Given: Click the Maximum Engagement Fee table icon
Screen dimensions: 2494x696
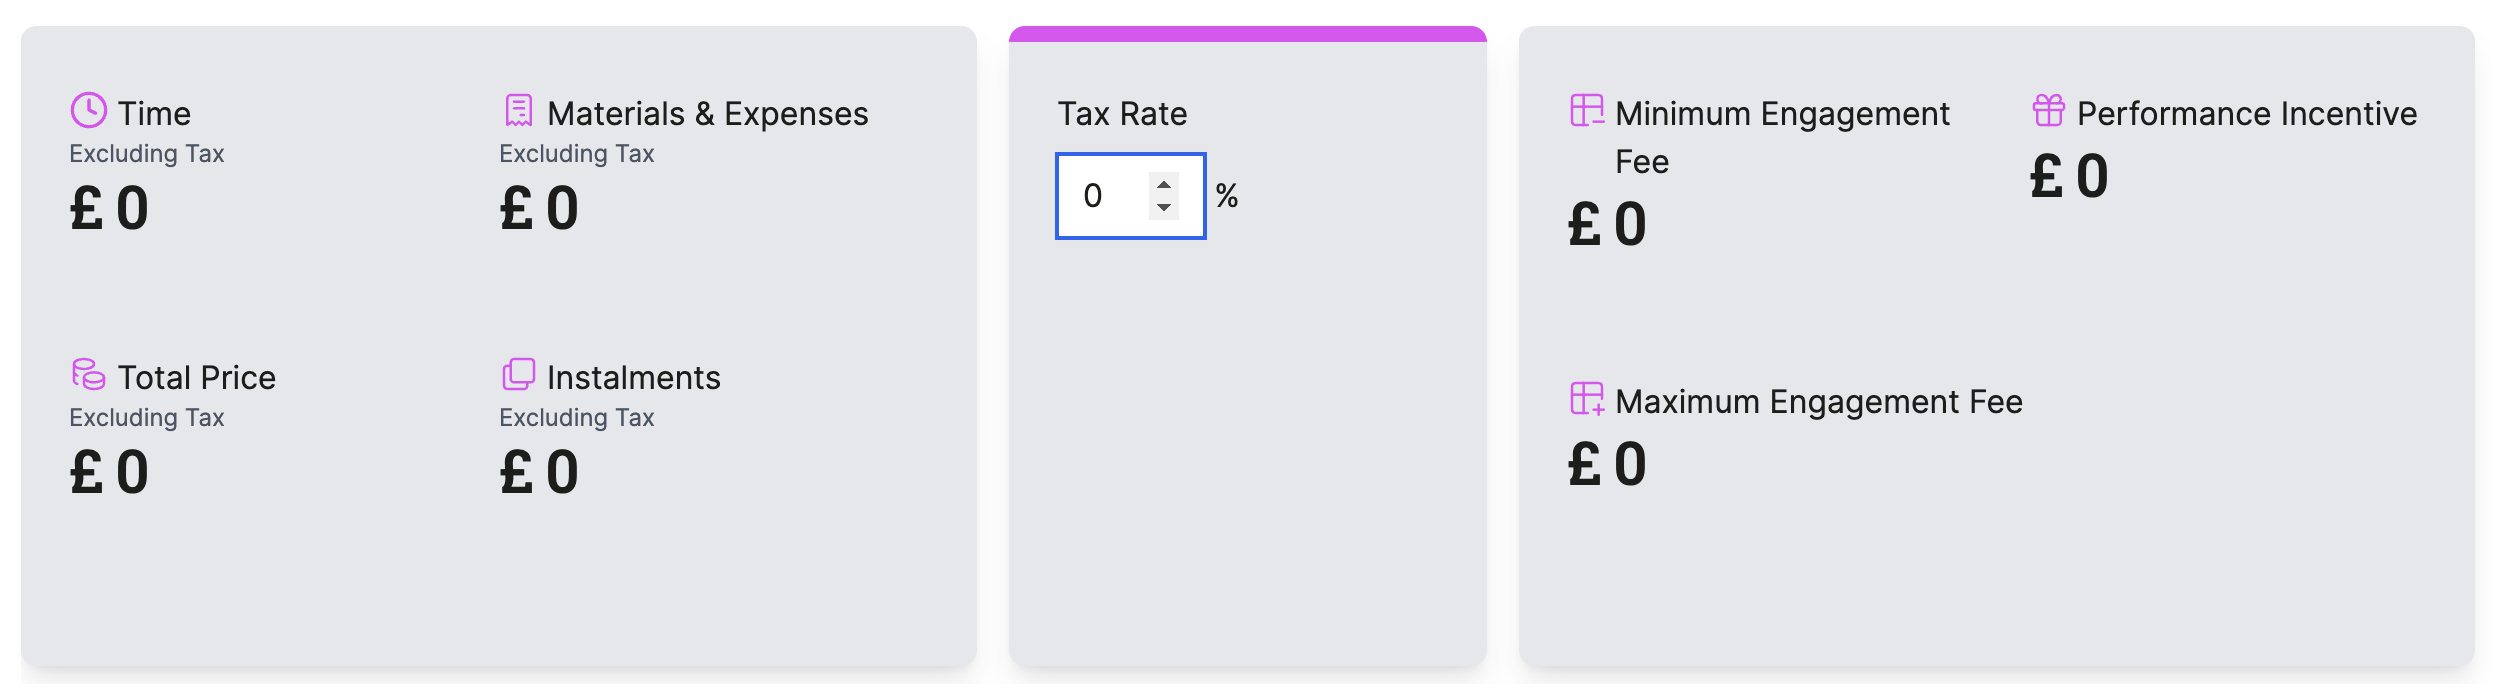Looking at the screenshot, I should tap(1587, 399).
